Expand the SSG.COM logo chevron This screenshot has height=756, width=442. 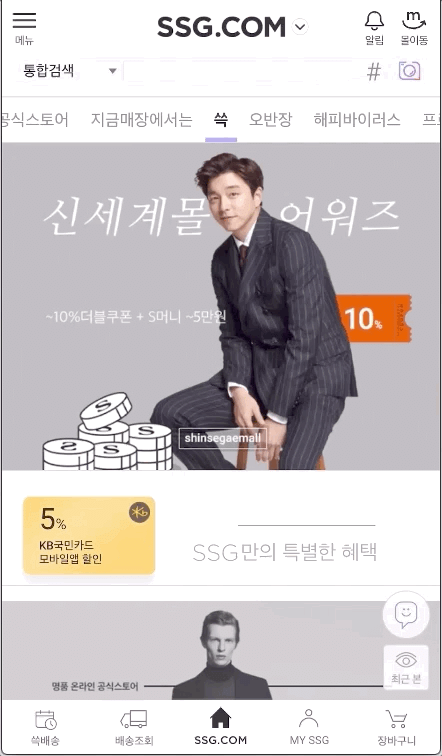coord(300,27)
